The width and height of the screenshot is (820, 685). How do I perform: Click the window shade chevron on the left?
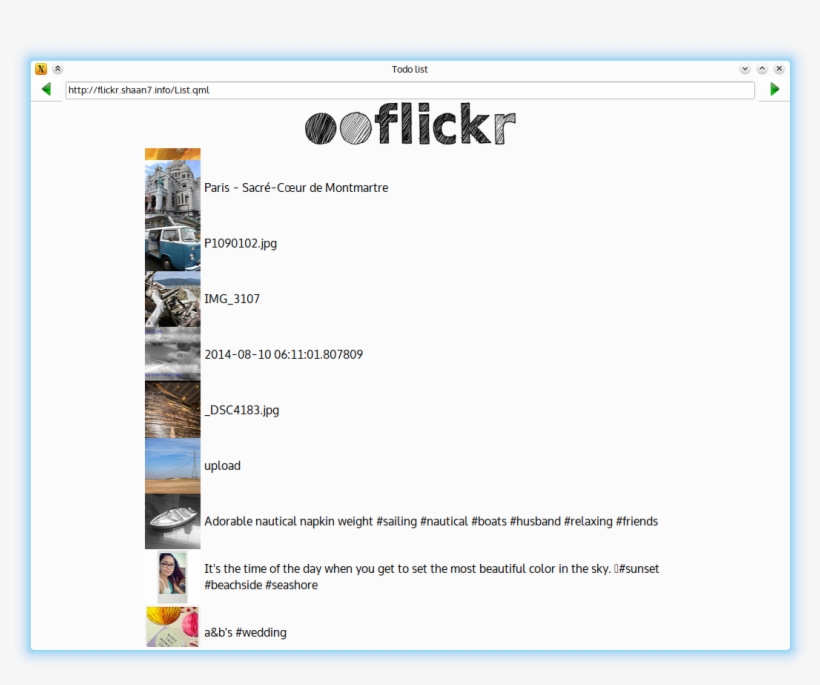[x=57, y=70]
